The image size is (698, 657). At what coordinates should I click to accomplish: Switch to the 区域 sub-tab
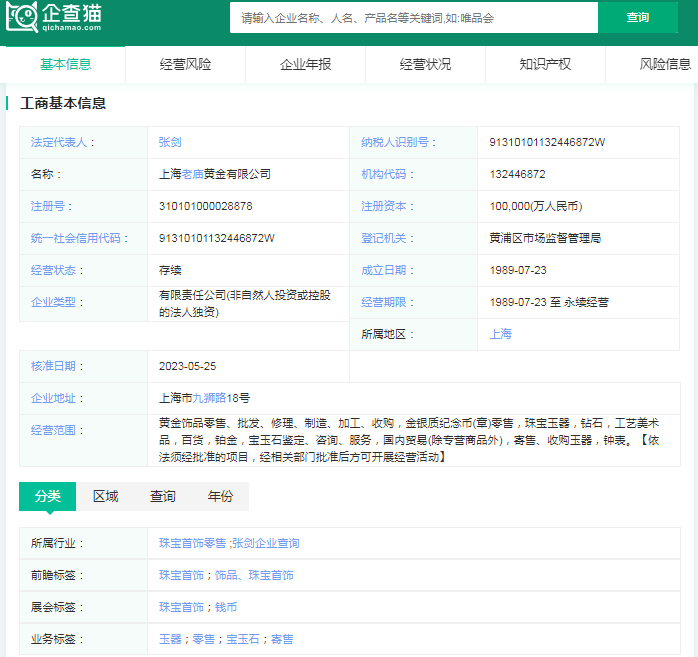(105, 496)
